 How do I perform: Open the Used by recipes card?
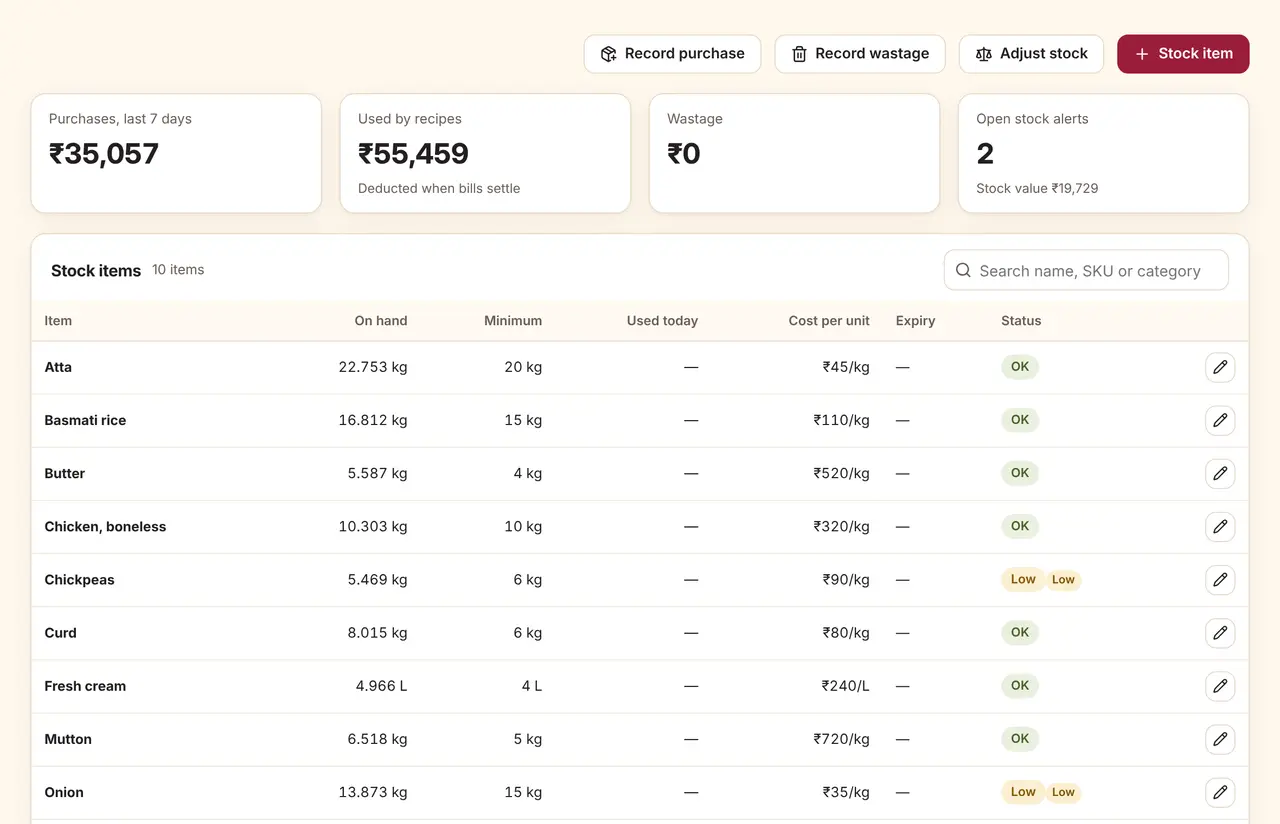485,153
